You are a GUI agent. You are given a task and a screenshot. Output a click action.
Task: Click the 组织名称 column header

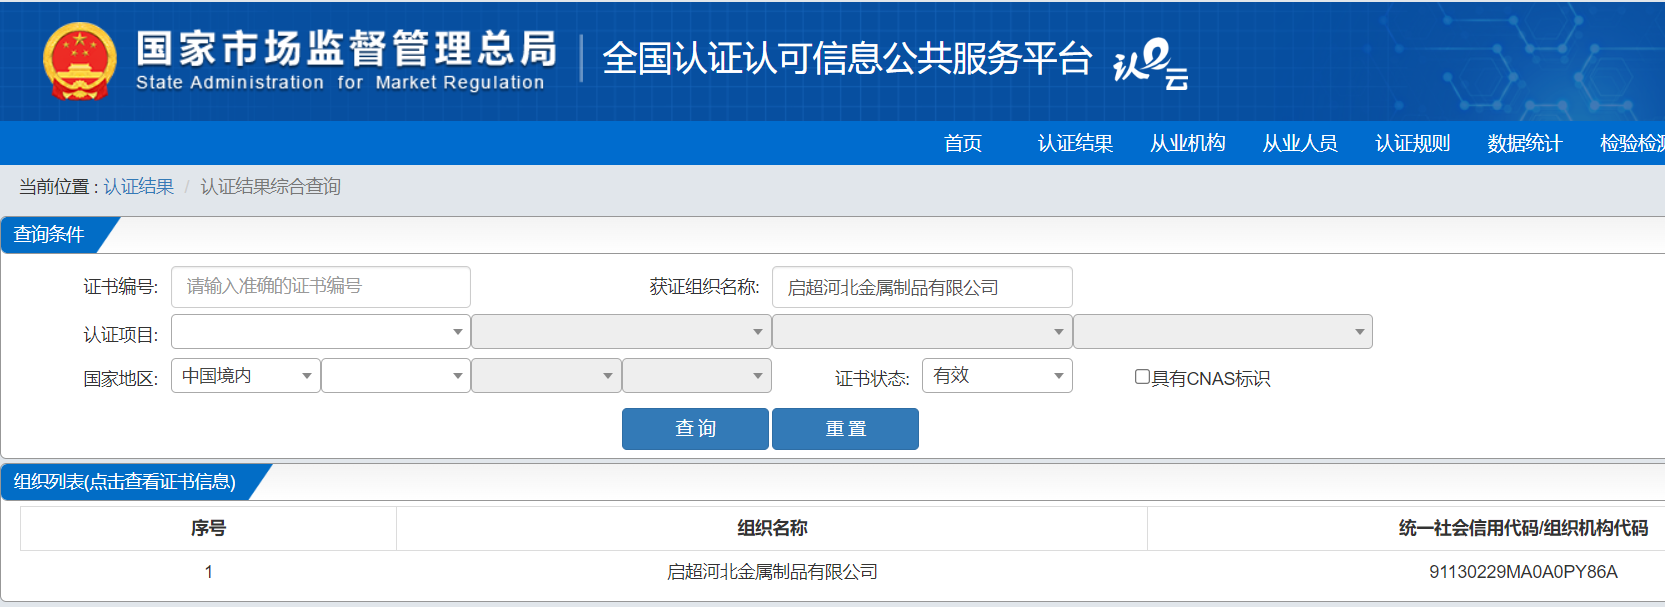click(x=772, y=528)
